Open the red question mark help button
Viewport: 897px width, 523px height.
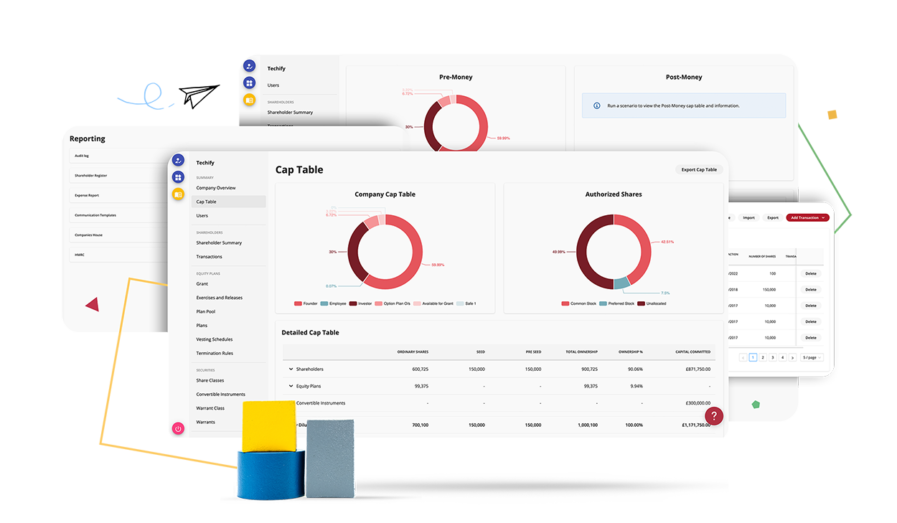713,416
